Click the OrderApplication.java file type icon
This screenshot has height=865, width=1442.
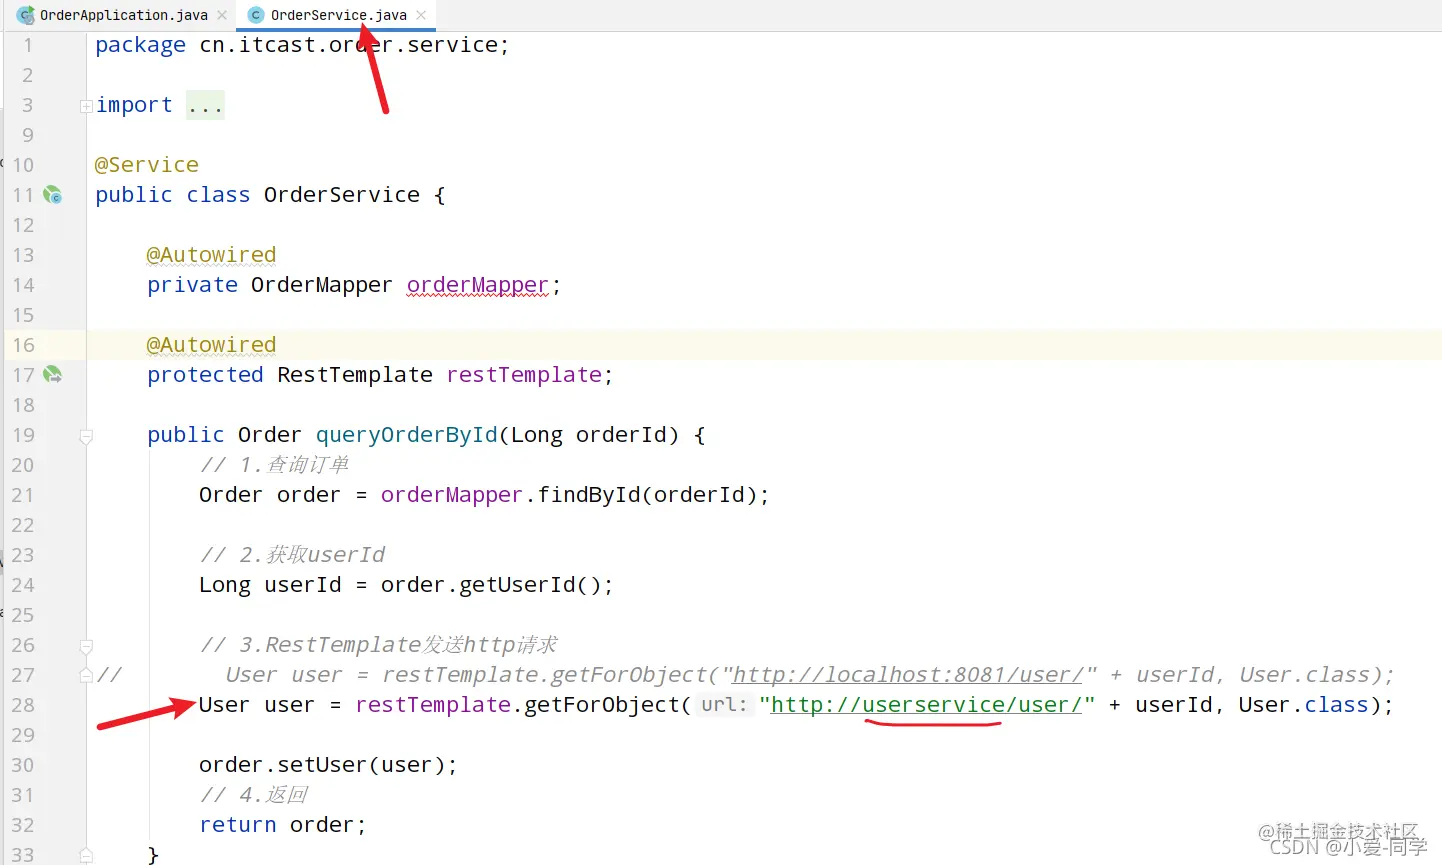tap(26, 15)
